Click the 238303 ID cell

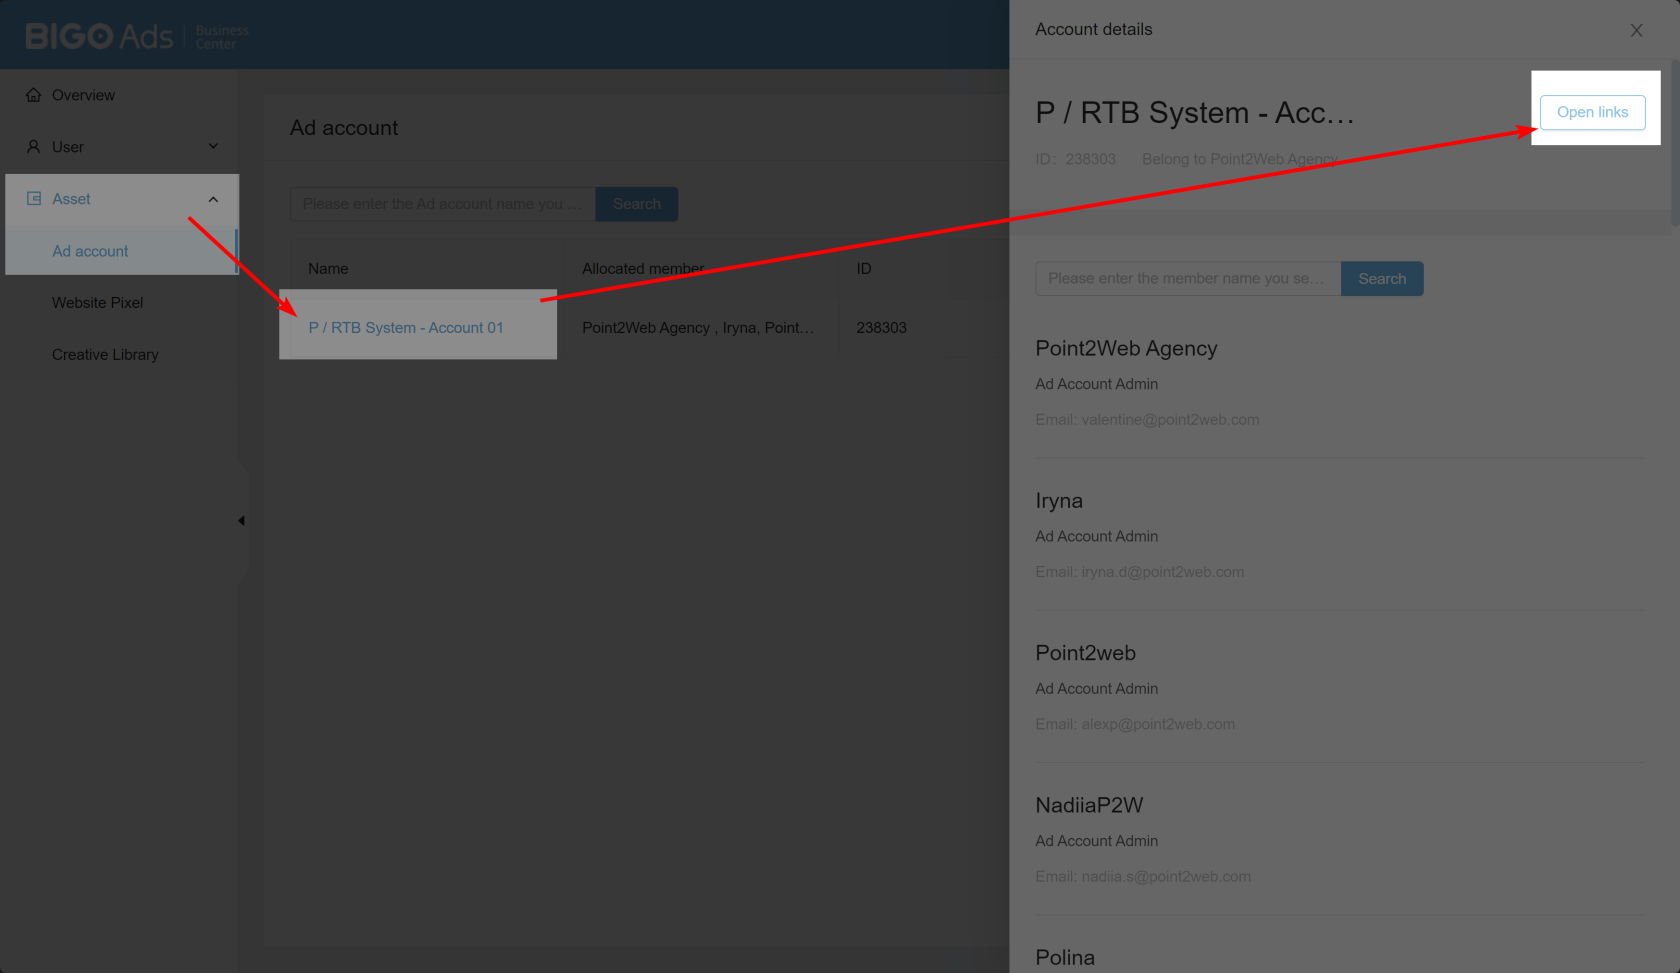881,328
